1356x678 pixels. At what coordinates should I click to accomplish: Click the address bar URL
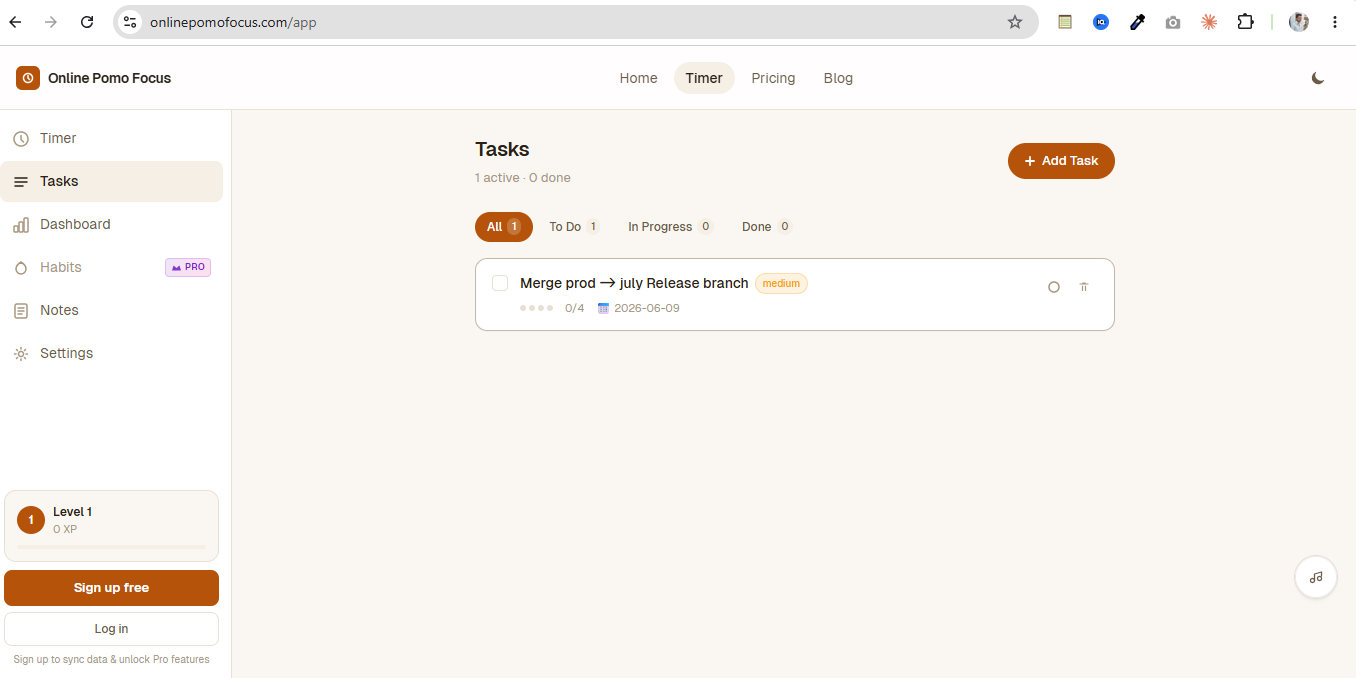[x=233, y=22]
